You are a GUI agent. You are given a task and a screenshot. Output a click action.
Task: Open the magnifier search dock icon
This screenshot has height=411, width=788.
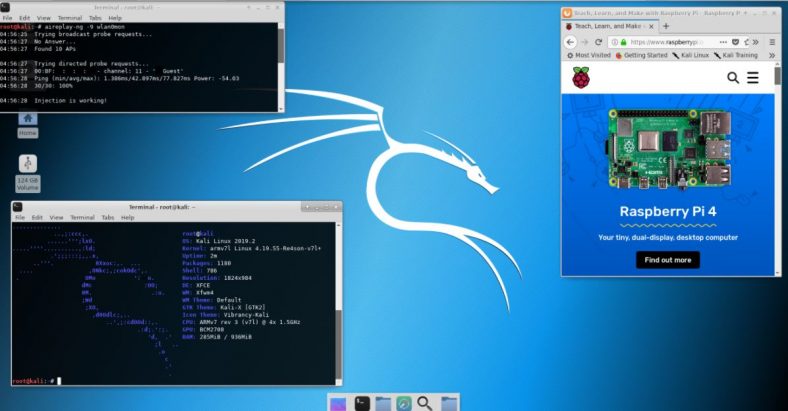tap(425, 403)
